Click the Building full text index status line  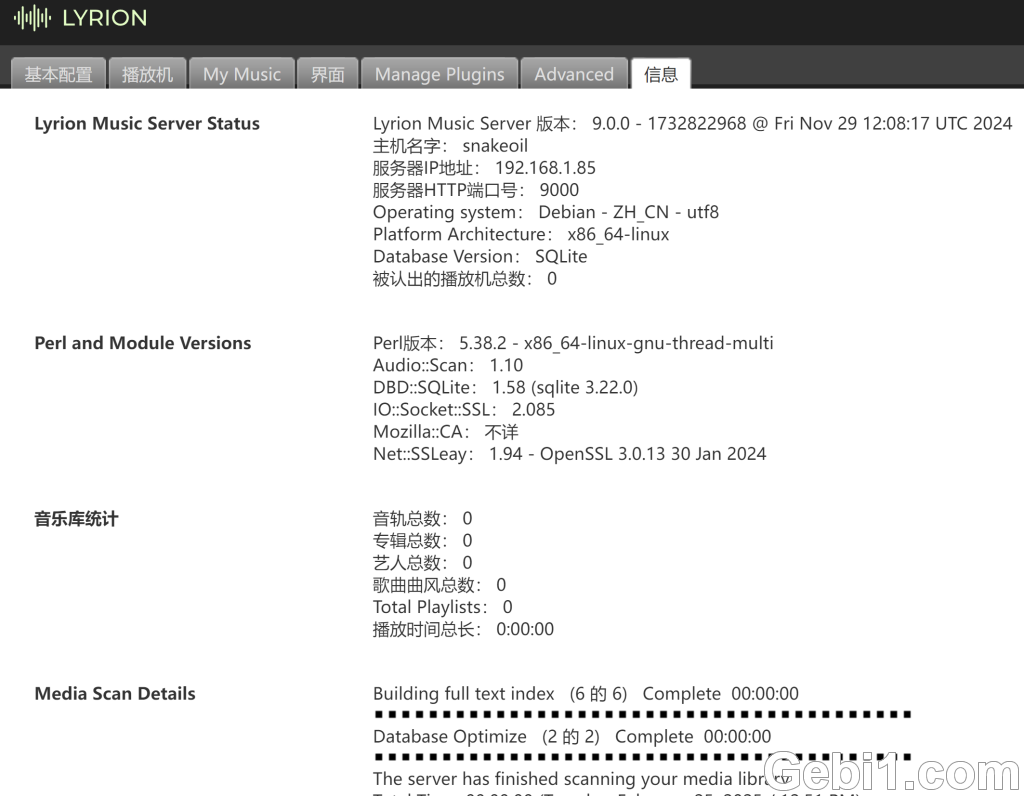tap(586, 693)
